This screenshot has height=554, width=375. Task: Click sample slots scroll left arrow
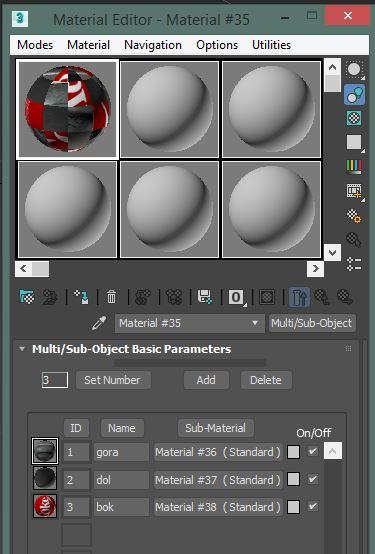[23, 269]
